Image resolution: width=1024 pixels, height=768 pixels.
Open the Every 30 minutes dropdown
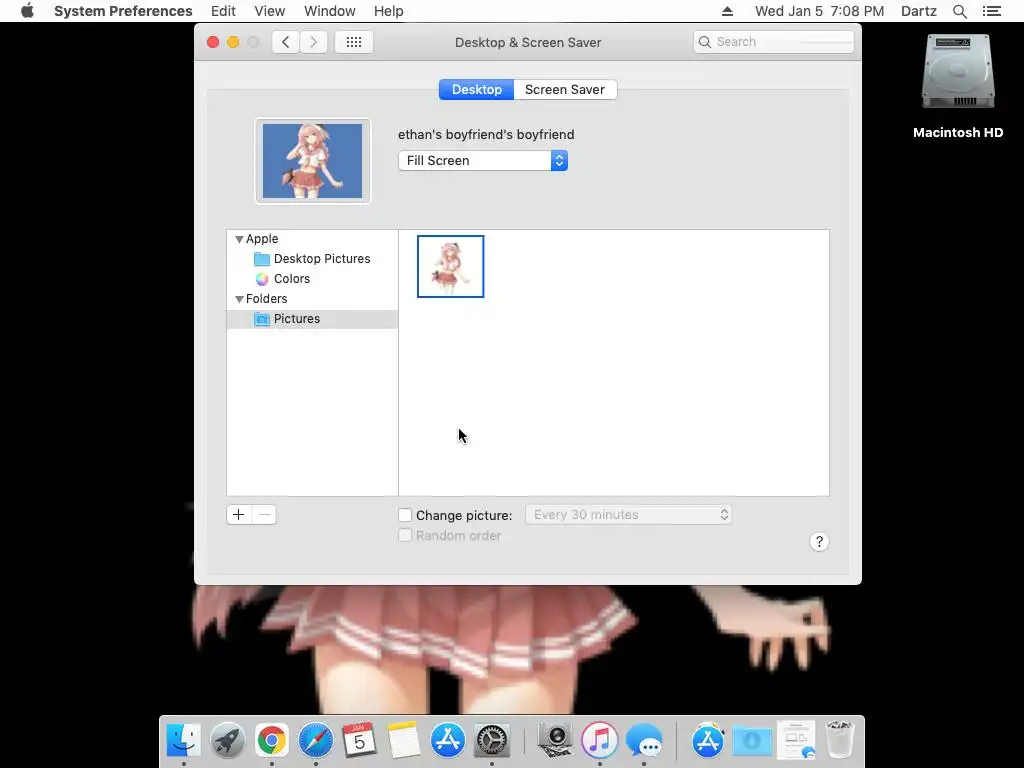click(628, 515)
